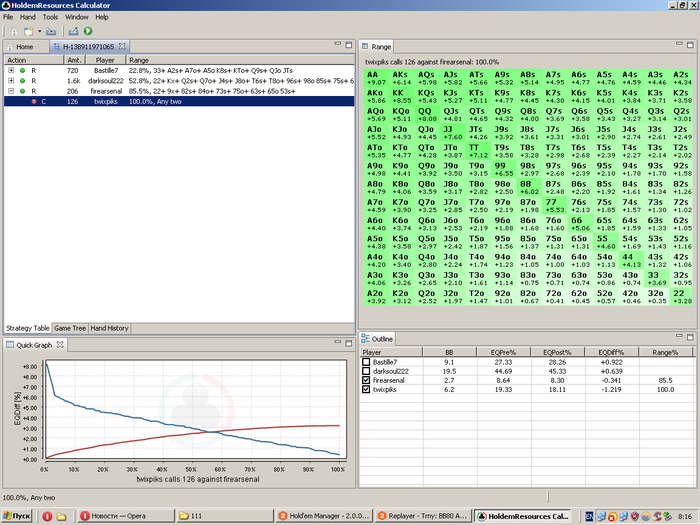This screenshot has width=700, height=525.
Task: Switch to the Hand History tab
Action: tap(110, 328)
